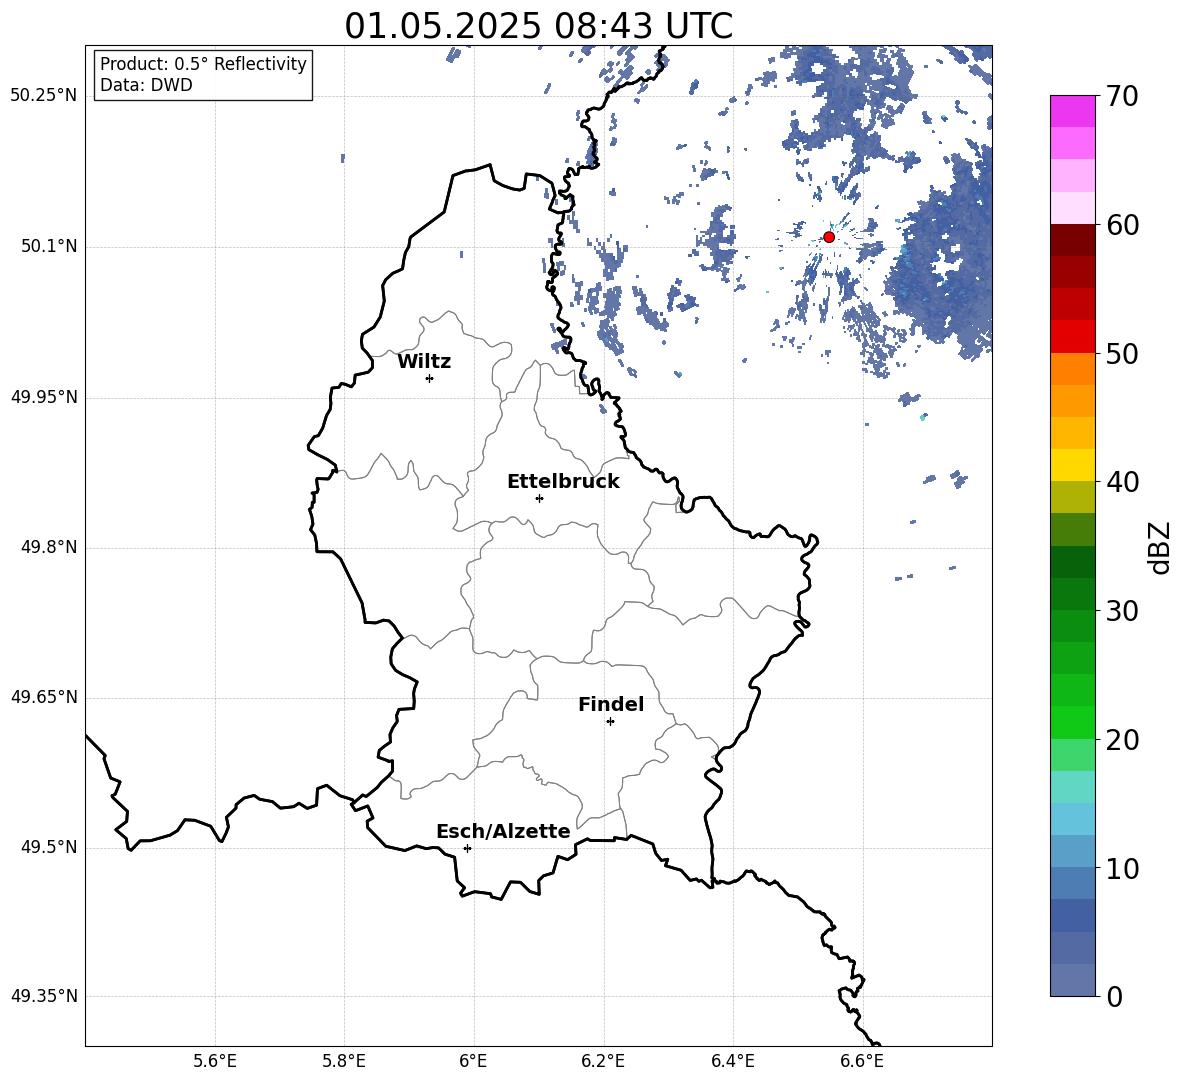
Task: Click the 10 value on colorbar
Action: tap(1122, 868)
